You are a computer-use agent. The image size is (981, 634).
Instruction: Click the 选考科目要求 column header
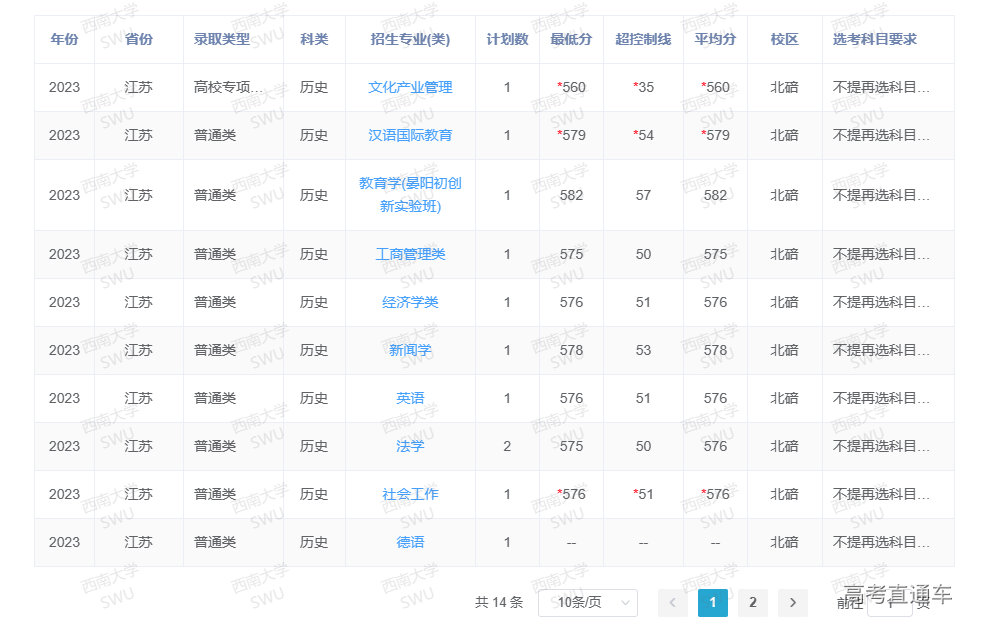click(875, 40)
